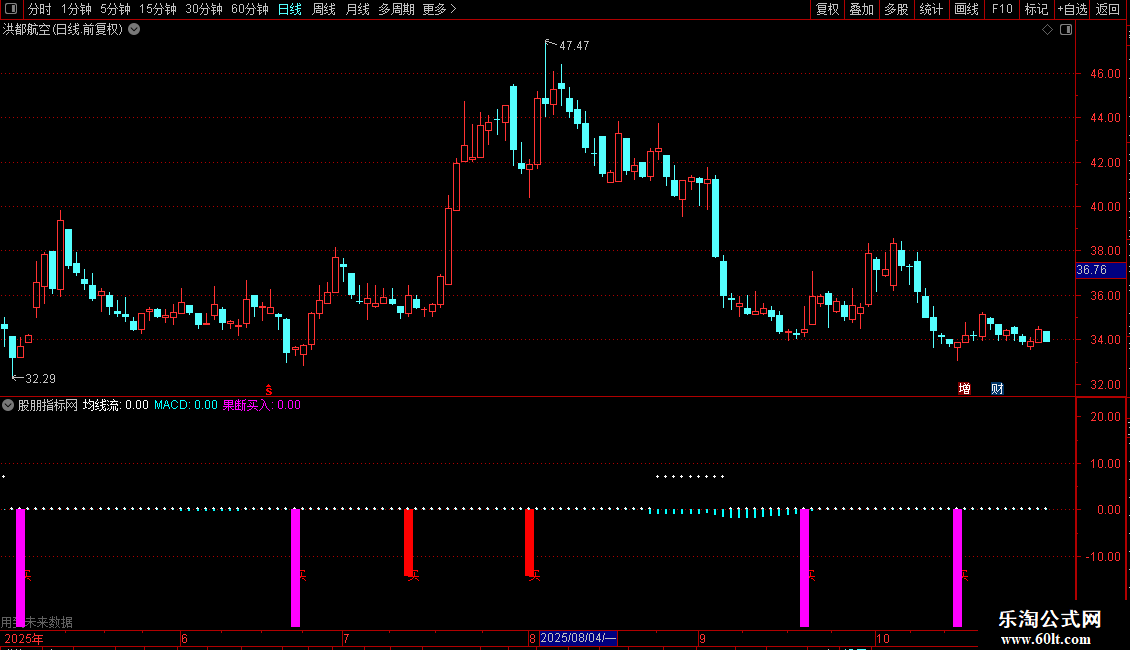Click the 叠加 overlay button
This screenshot has height=650, width=1130.
coord(861,9)
